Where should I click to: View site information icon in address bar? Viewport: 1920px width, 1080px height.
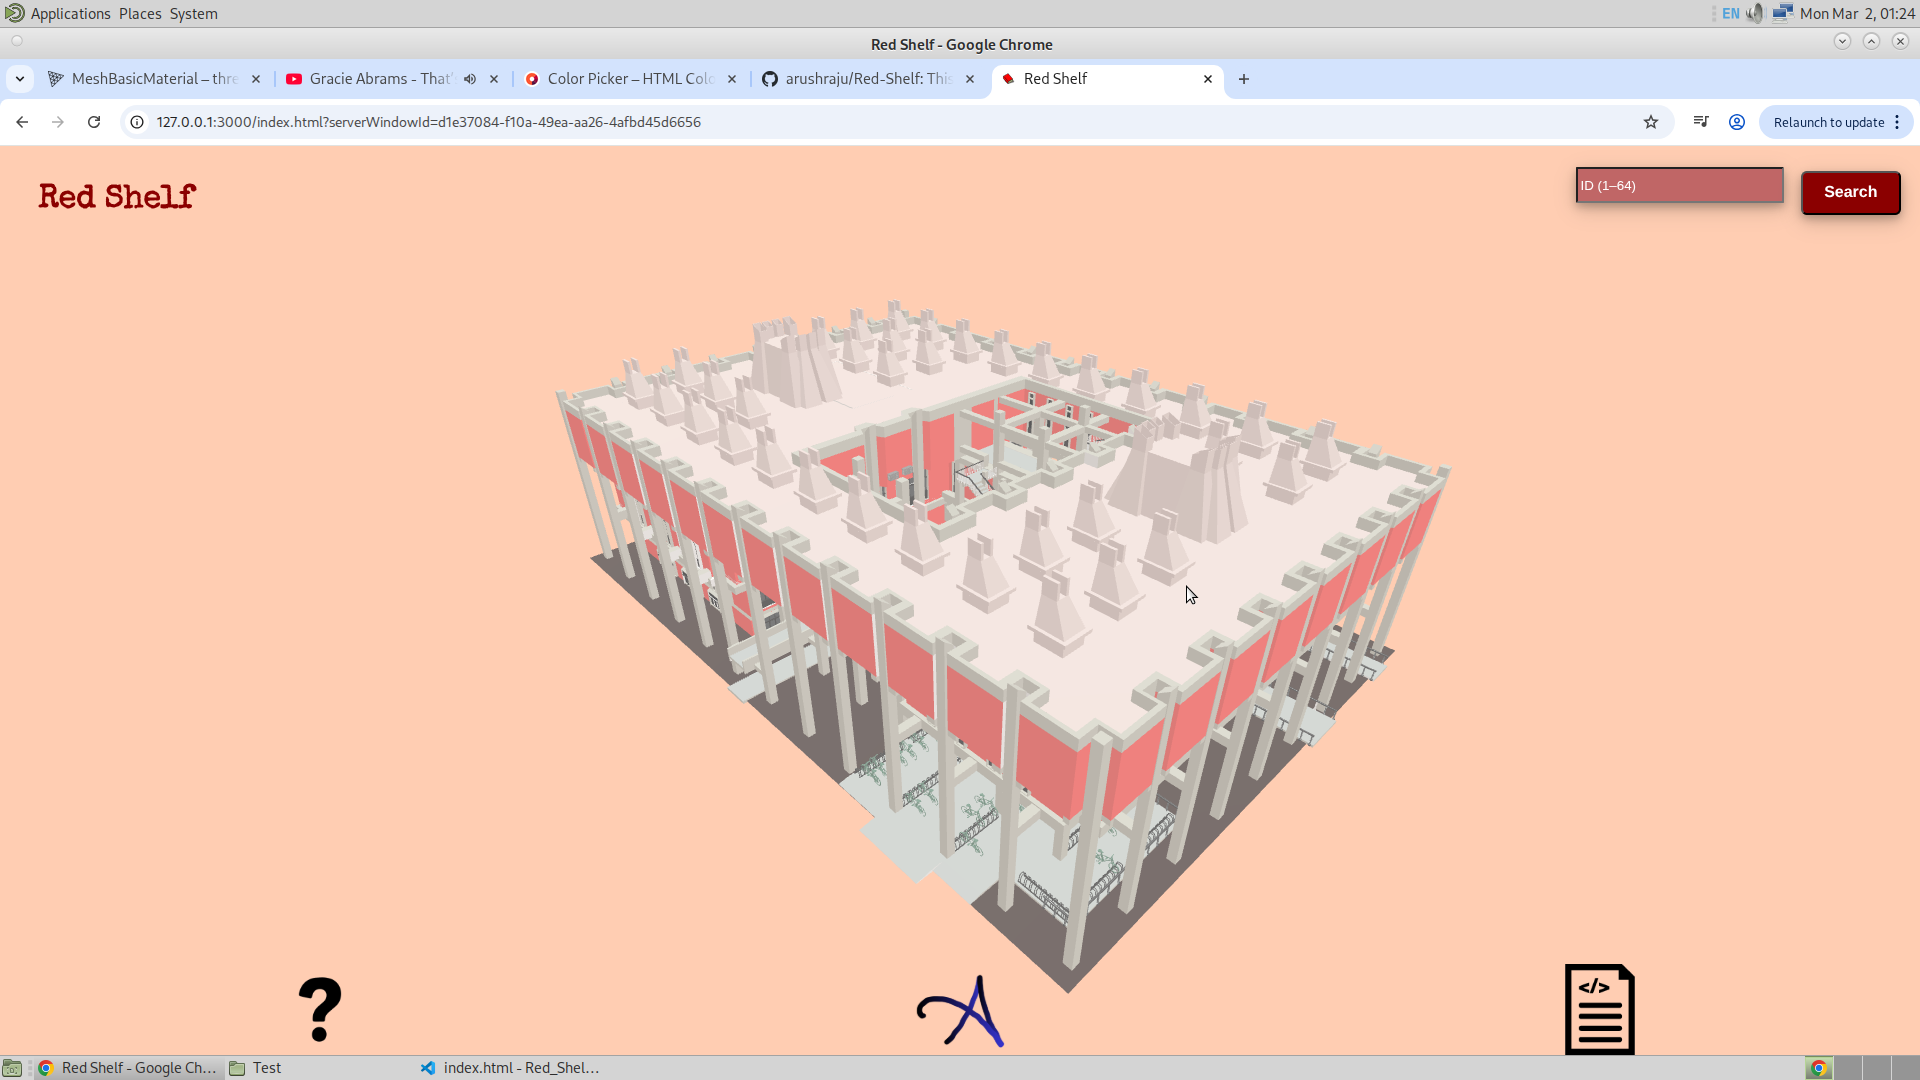click(x=137, y=122)
